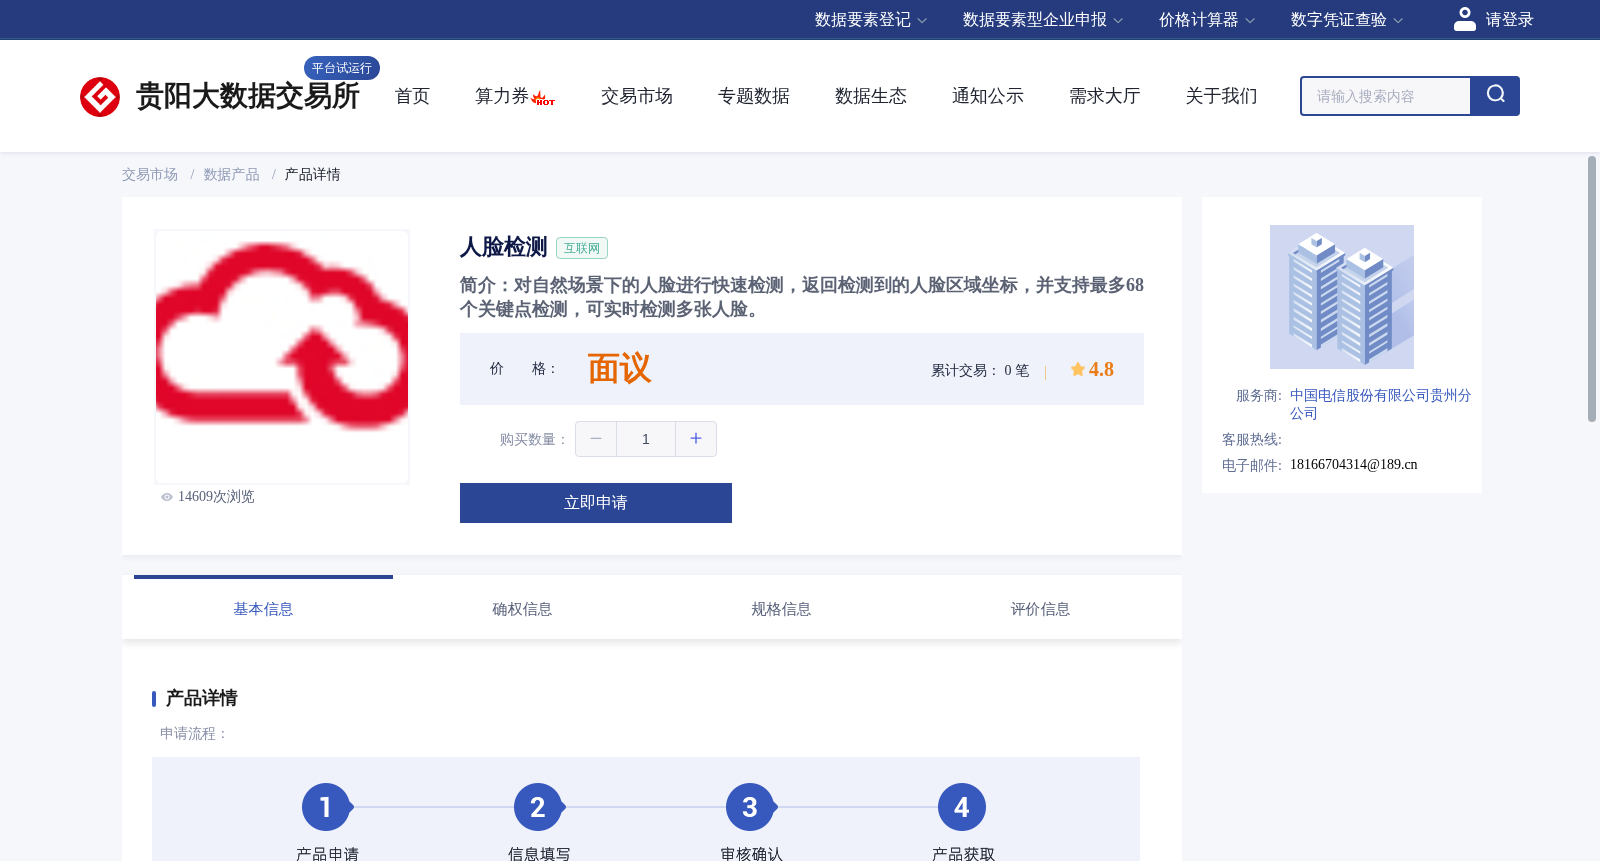Click the 互联网 tag beside the title
The height and width of the screenshot is (861, 1600).
tap(582, 248)
